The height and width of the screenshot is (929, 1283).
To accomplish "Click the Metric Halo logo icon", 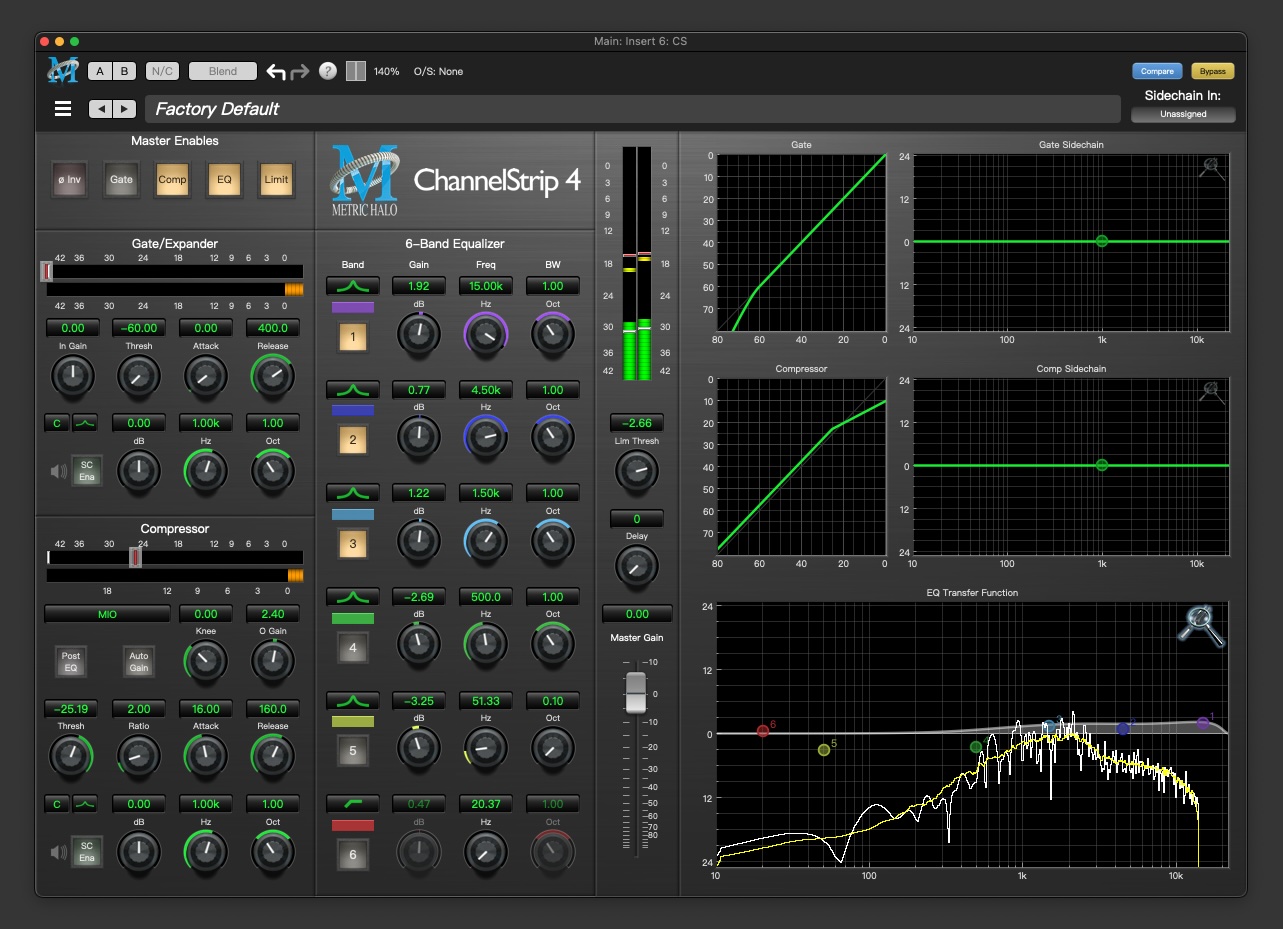I will click(x=63, y=71).
